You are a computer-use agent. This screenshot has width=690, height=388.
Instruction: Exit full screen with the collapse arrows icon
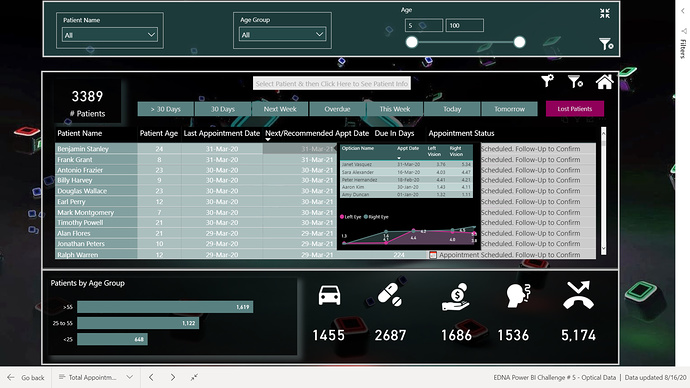194,377
